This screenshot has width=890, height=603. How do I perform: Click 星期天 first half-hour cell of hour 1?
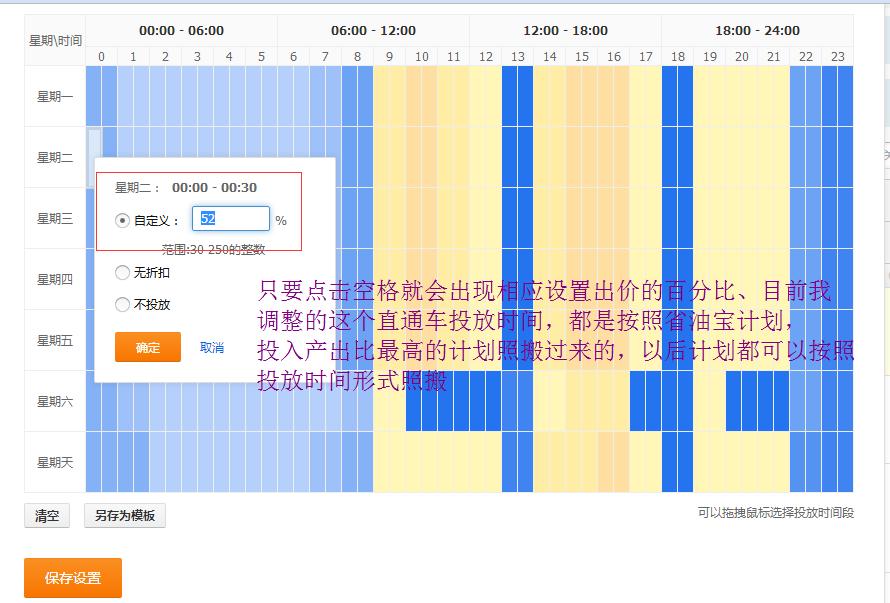point(125,462)
